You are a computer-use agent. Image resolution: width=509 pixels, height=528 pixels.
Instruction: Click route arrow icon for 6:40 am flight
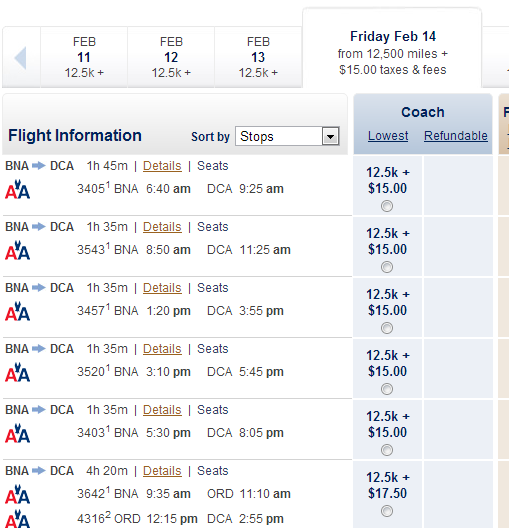coord(39,166)
